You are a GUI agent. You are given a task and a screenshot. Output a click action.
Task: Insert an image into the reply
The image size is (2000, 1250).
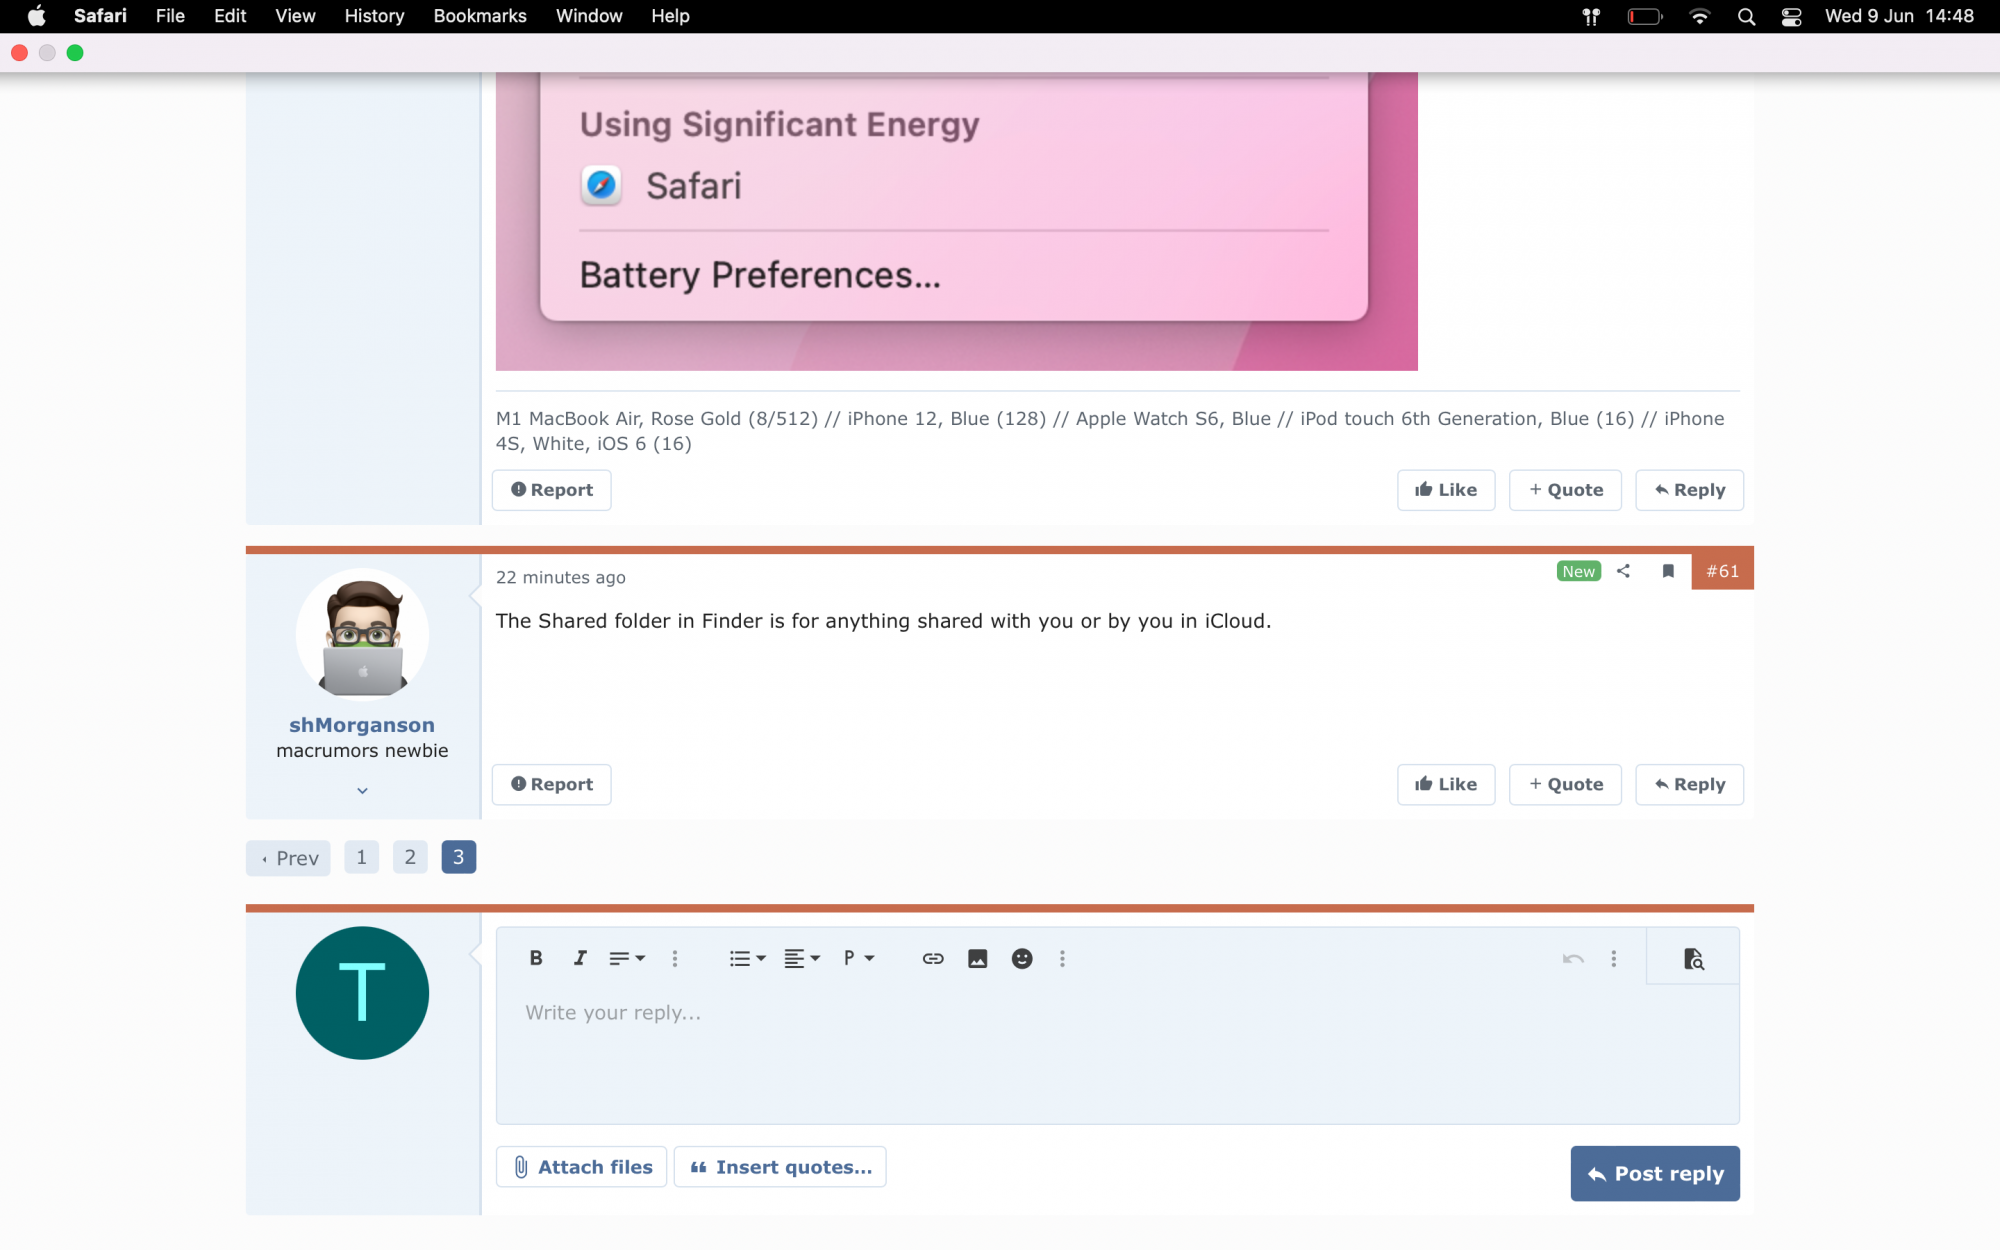tap(977, 958)
